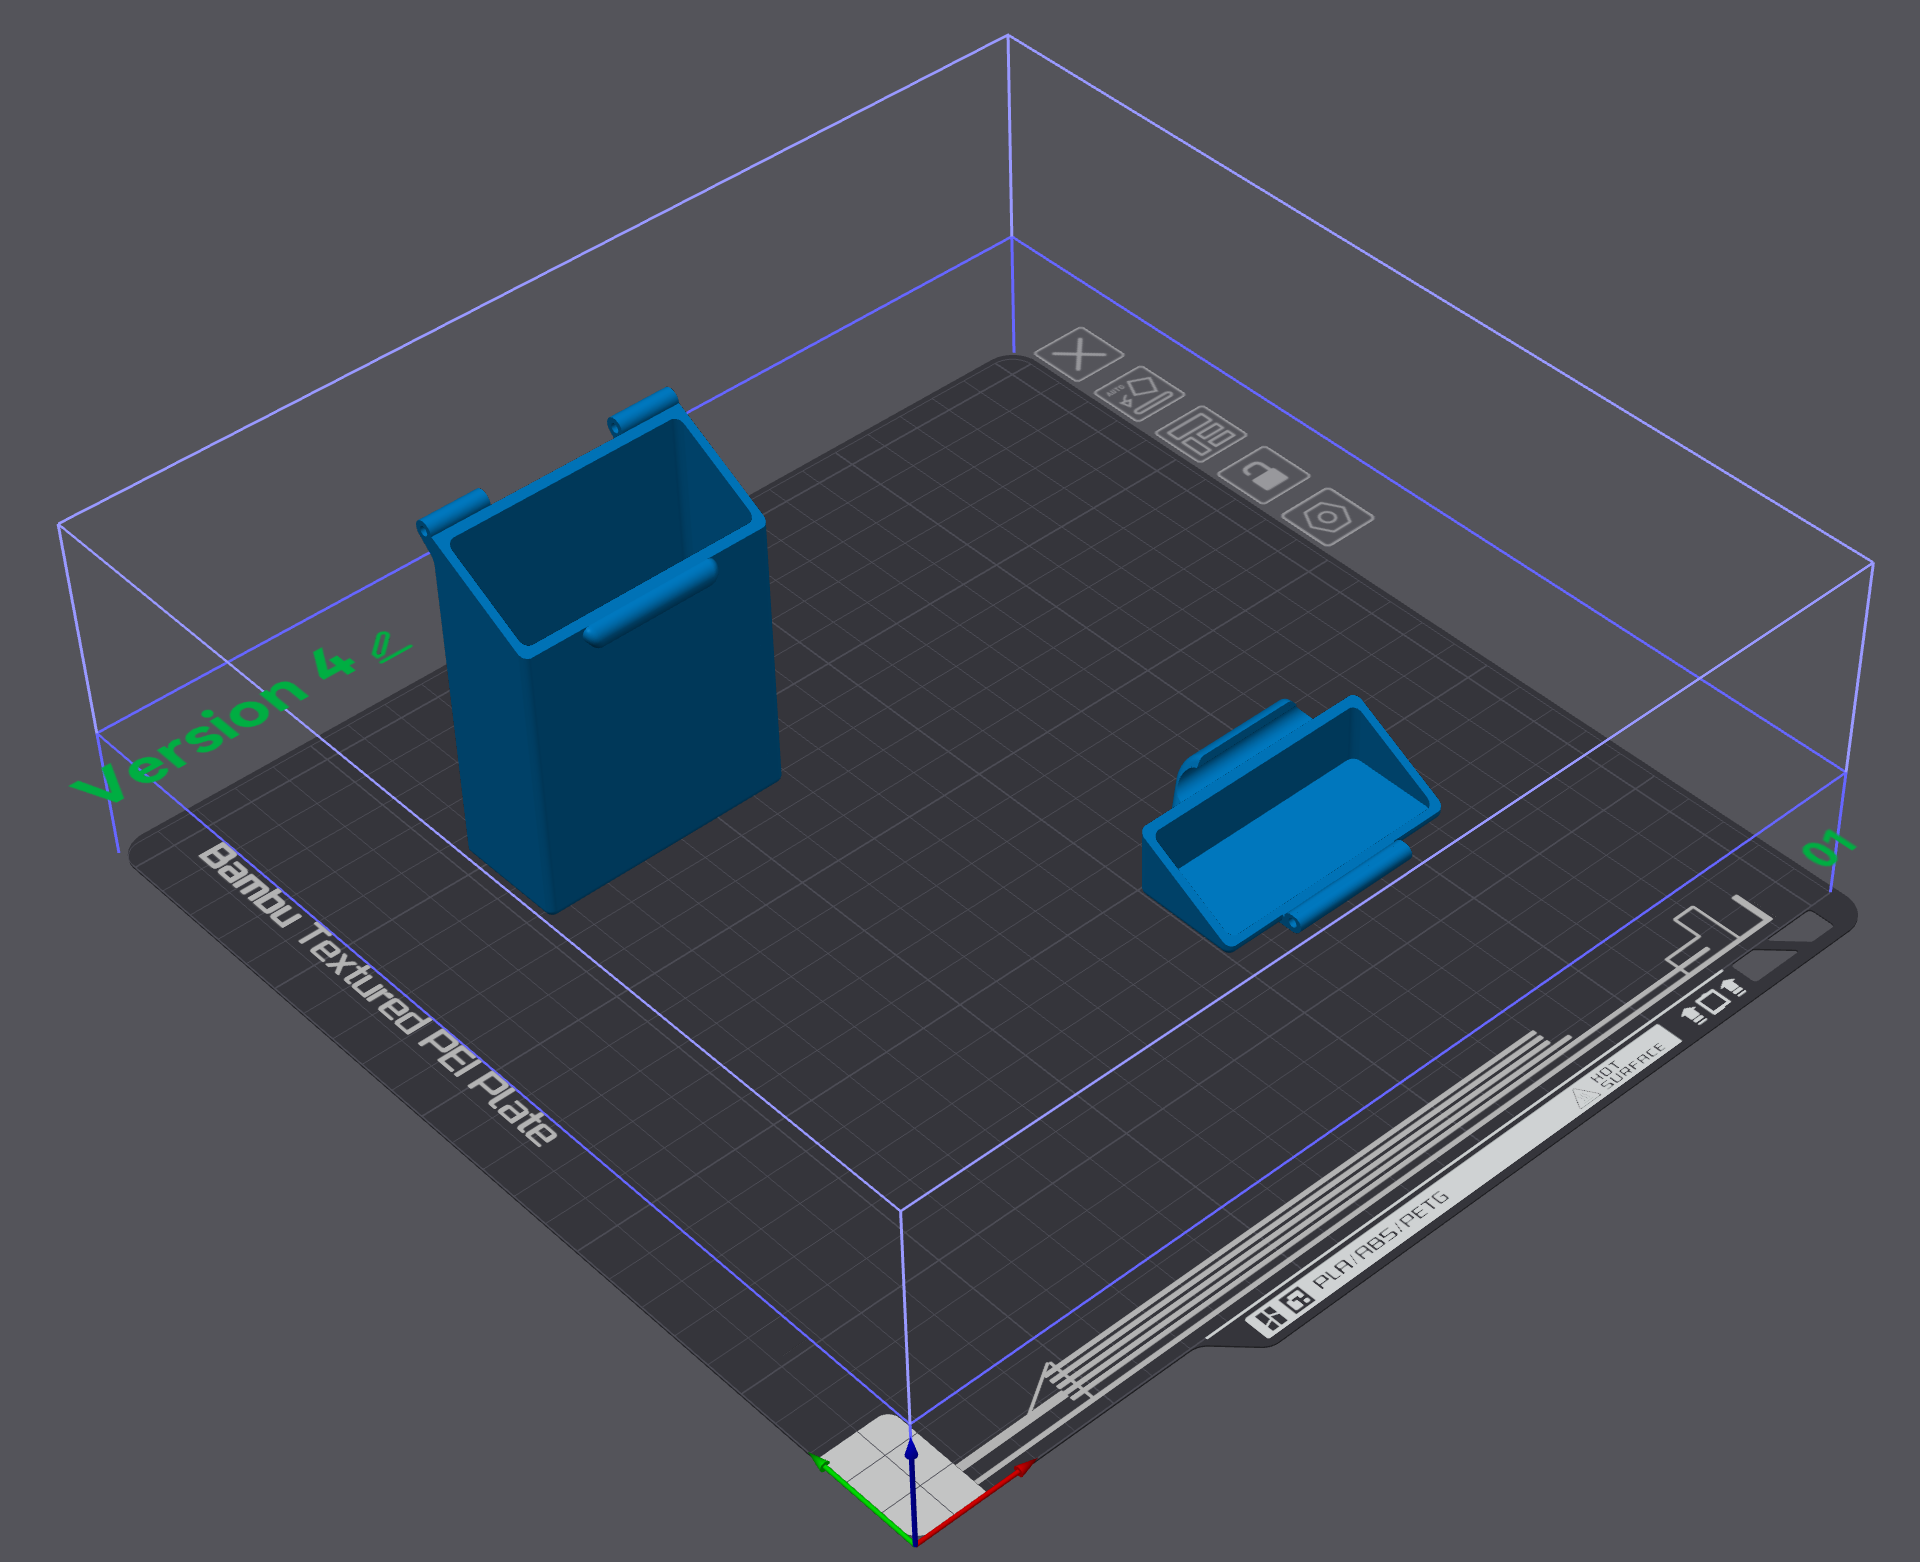The height and width of the screenshot is (1562, 1920).
Task: Click the green plate number 01
Action: click(1829, 848)
